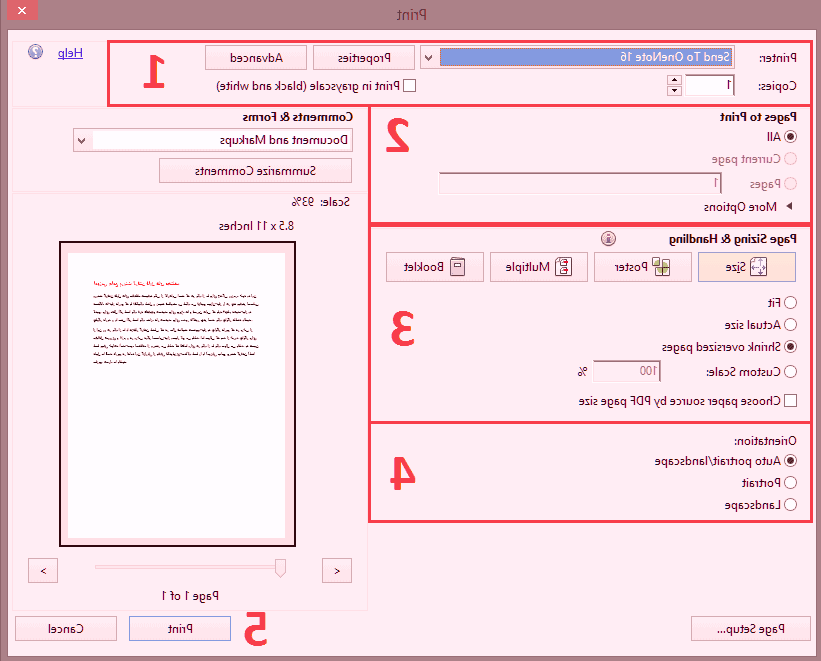This screenshot has height=661, width=821.
Task: Go to previous page with left preview arrow
Action: tap(42, 570)
